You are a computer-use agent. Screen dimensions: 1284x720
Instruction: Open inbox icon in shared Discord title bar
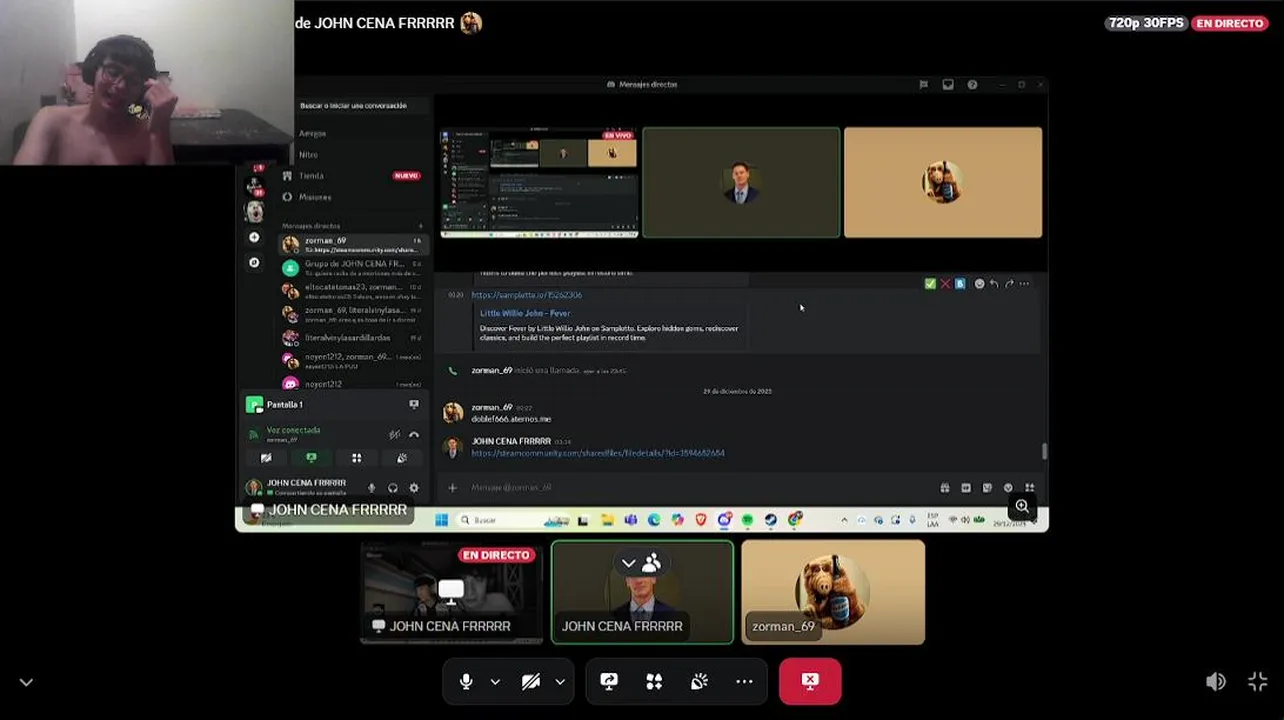(x=948, y=85)
